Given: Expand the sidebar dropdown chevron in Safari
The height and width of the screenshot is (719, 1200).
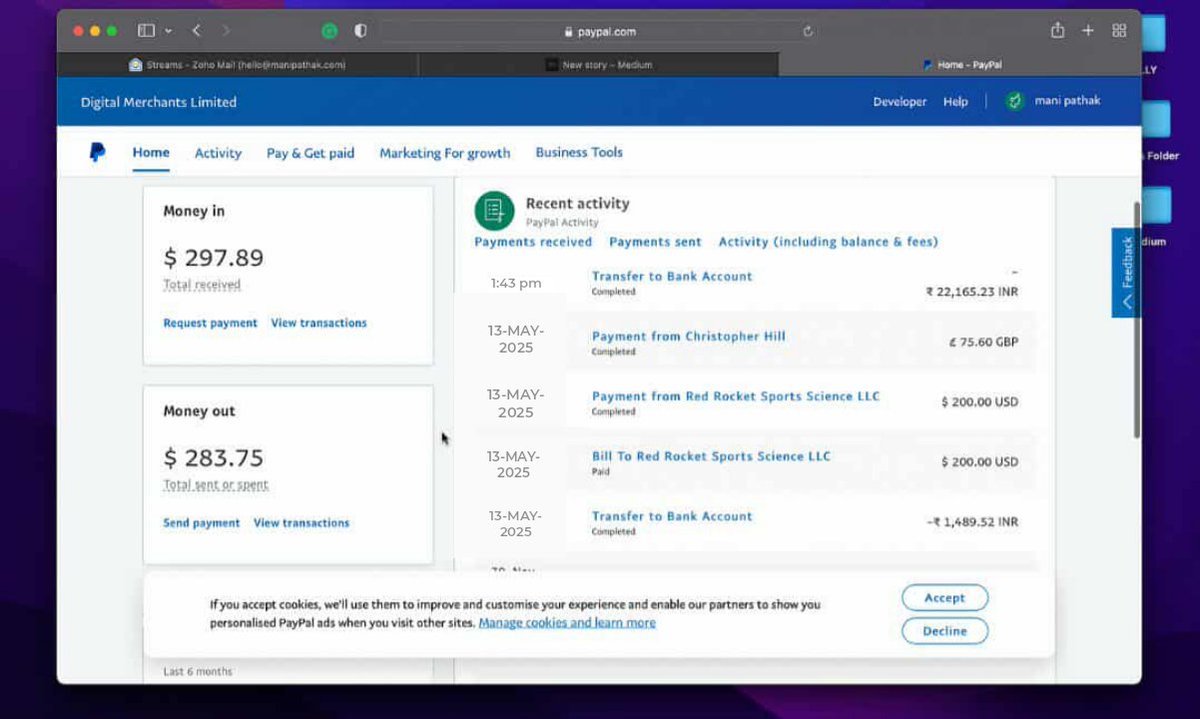Looking at the screenshot, I should [x=168, y=31].
